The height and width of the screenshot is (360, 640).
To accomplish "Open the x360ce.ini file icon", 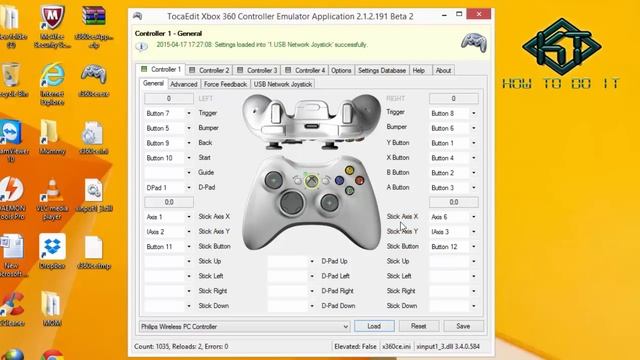I will click(x=94, y=137).
